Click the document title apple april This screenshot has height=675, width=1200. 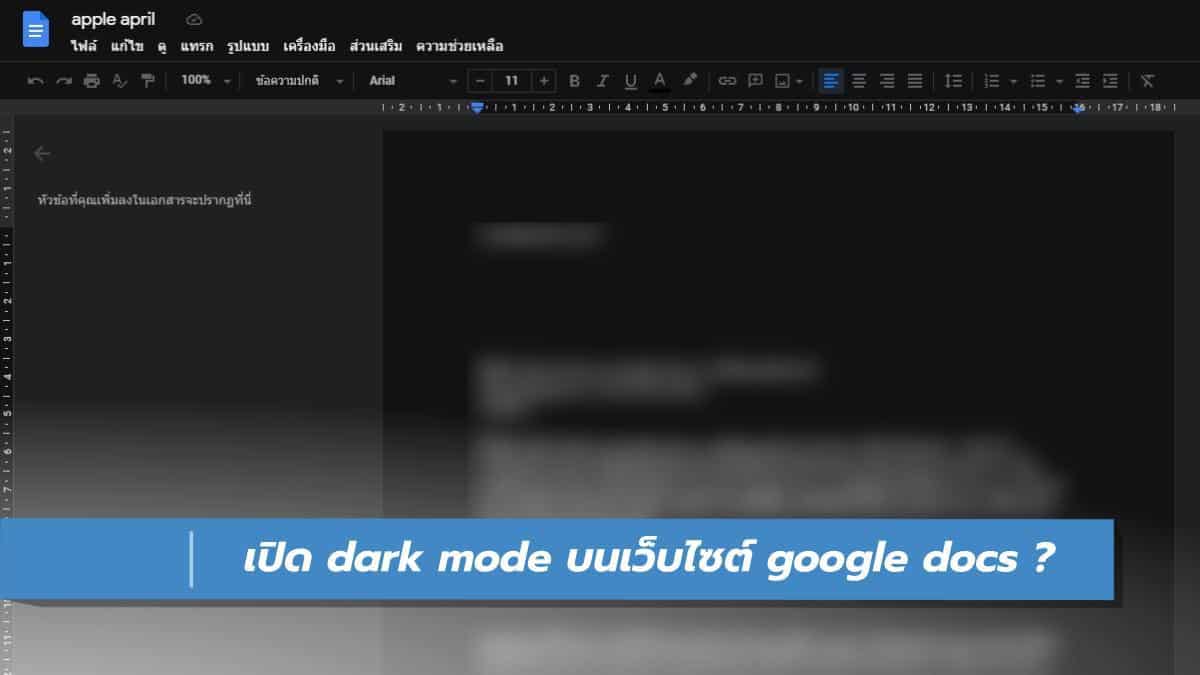113,20
